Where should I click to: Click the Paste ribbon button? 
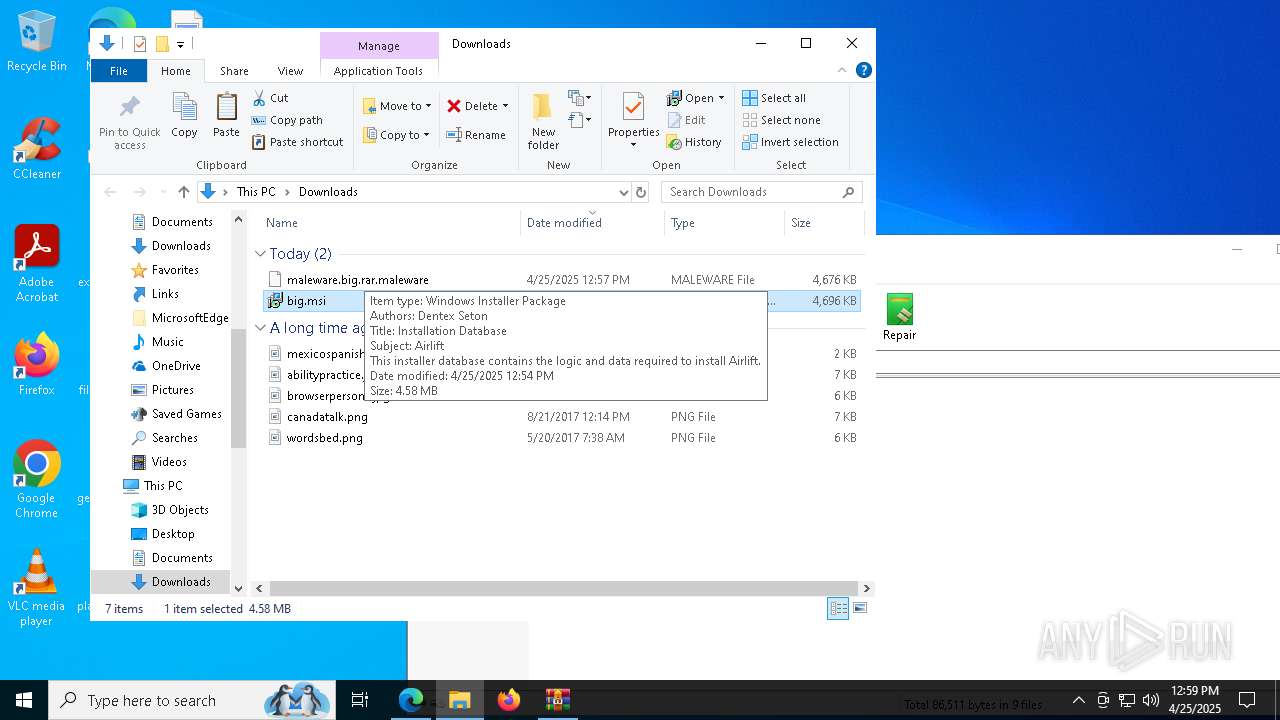[227, 115]
